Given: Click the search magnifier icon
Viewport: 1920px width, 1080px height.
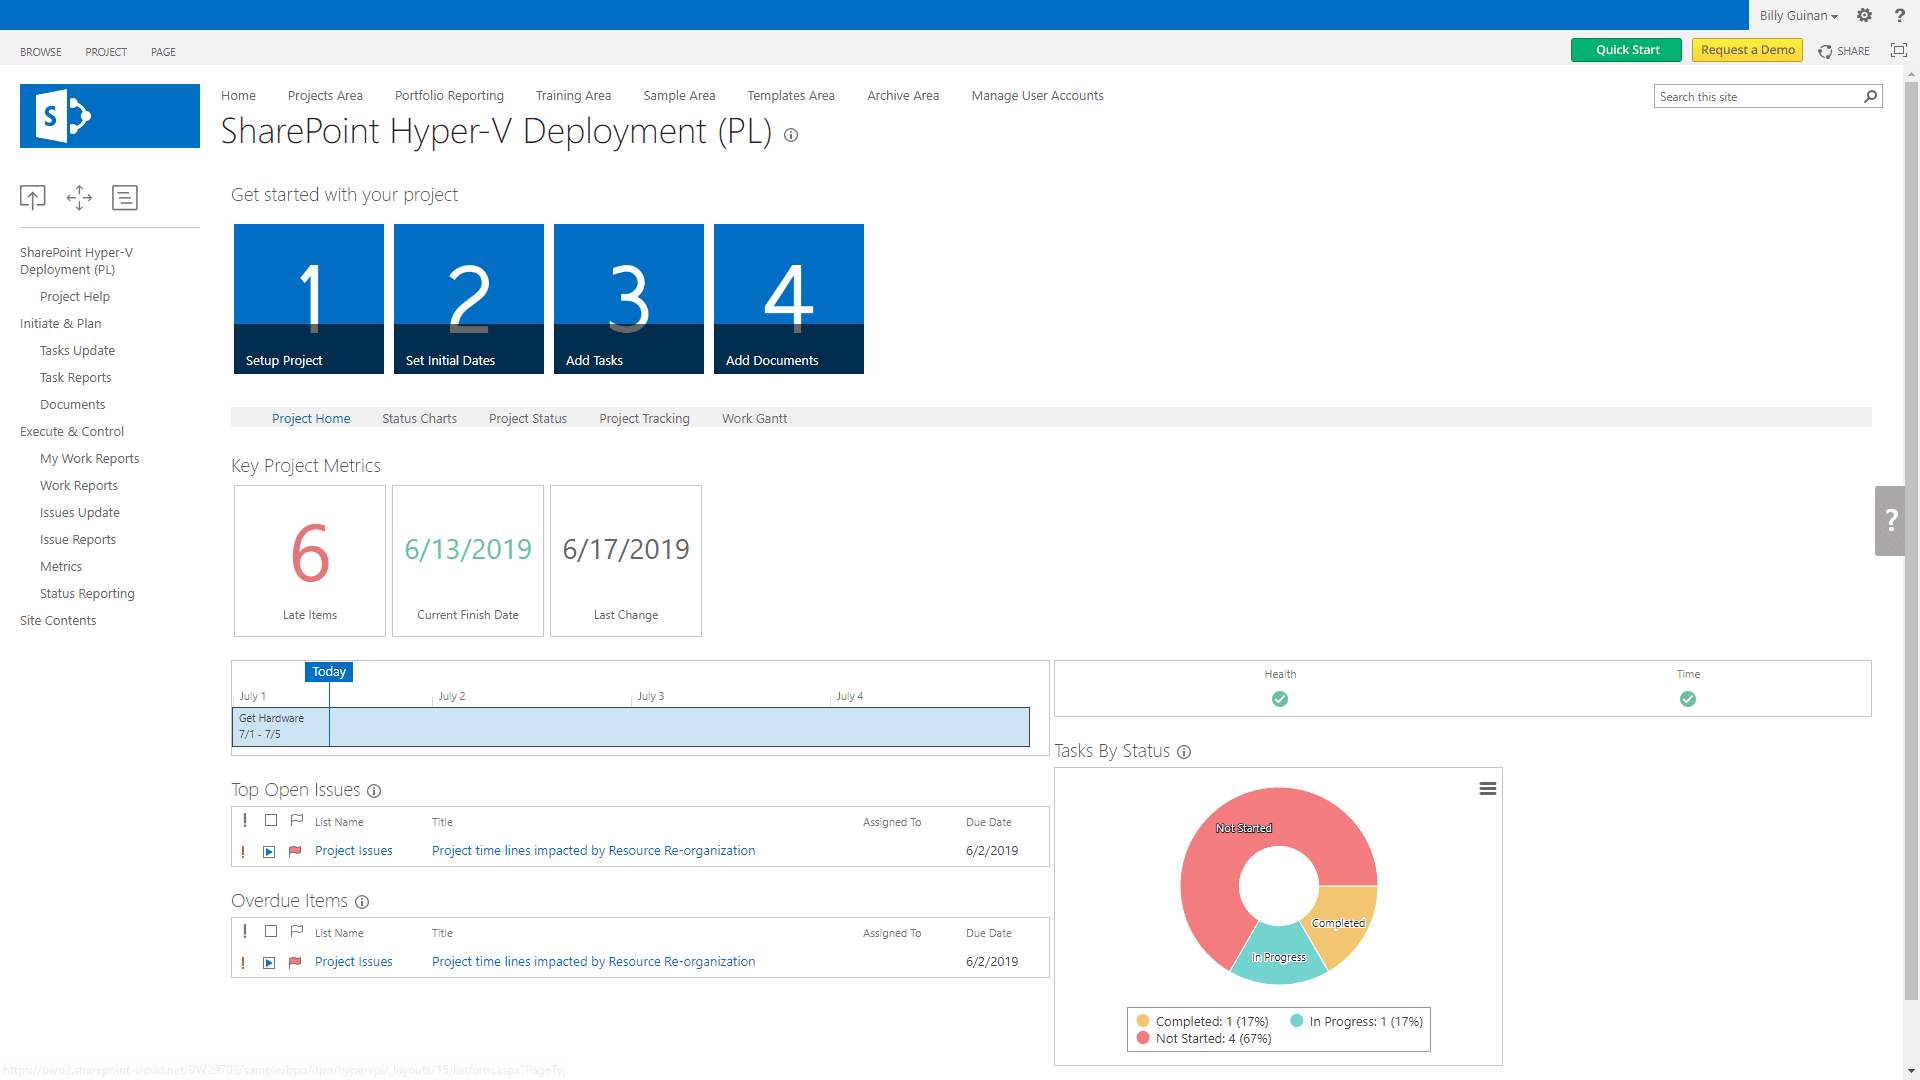Looking at the screenshot, I should (x=1870, y=96).
